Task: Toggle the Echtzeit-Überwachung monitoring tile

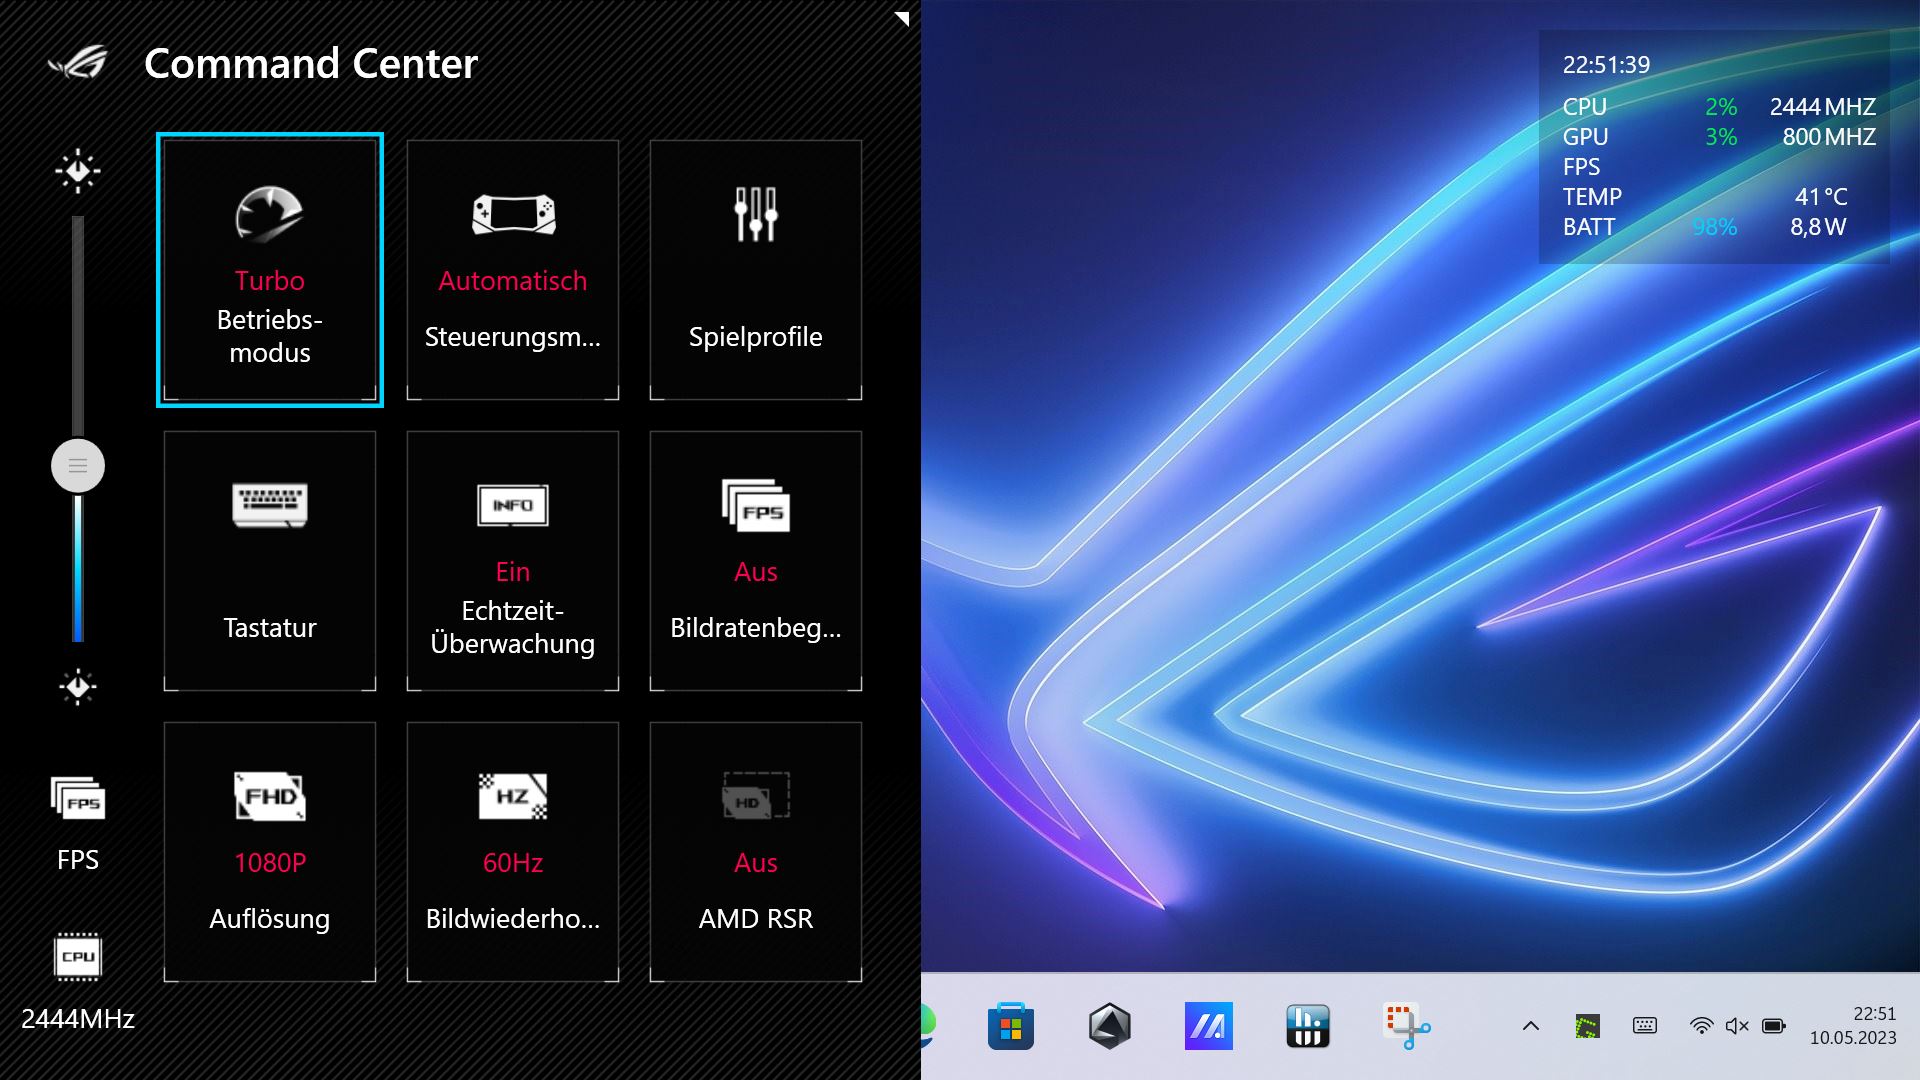Action: (x=513, y=561)
